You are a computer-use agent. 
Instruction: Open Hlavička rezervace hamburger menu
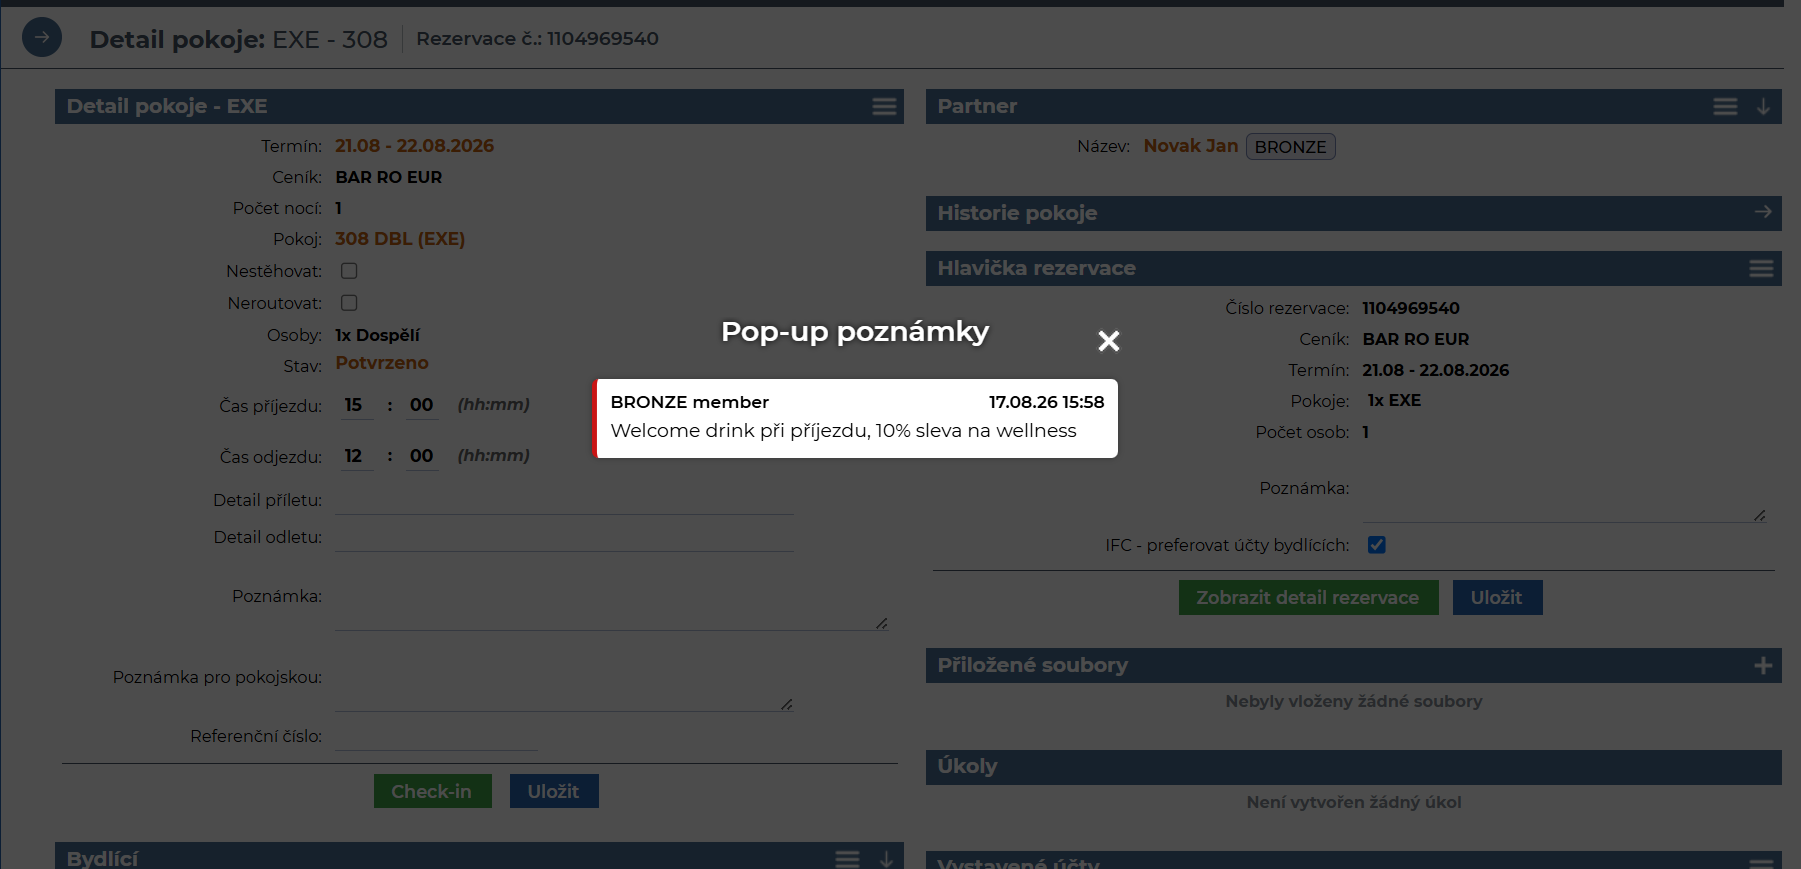coord(1761,268)
